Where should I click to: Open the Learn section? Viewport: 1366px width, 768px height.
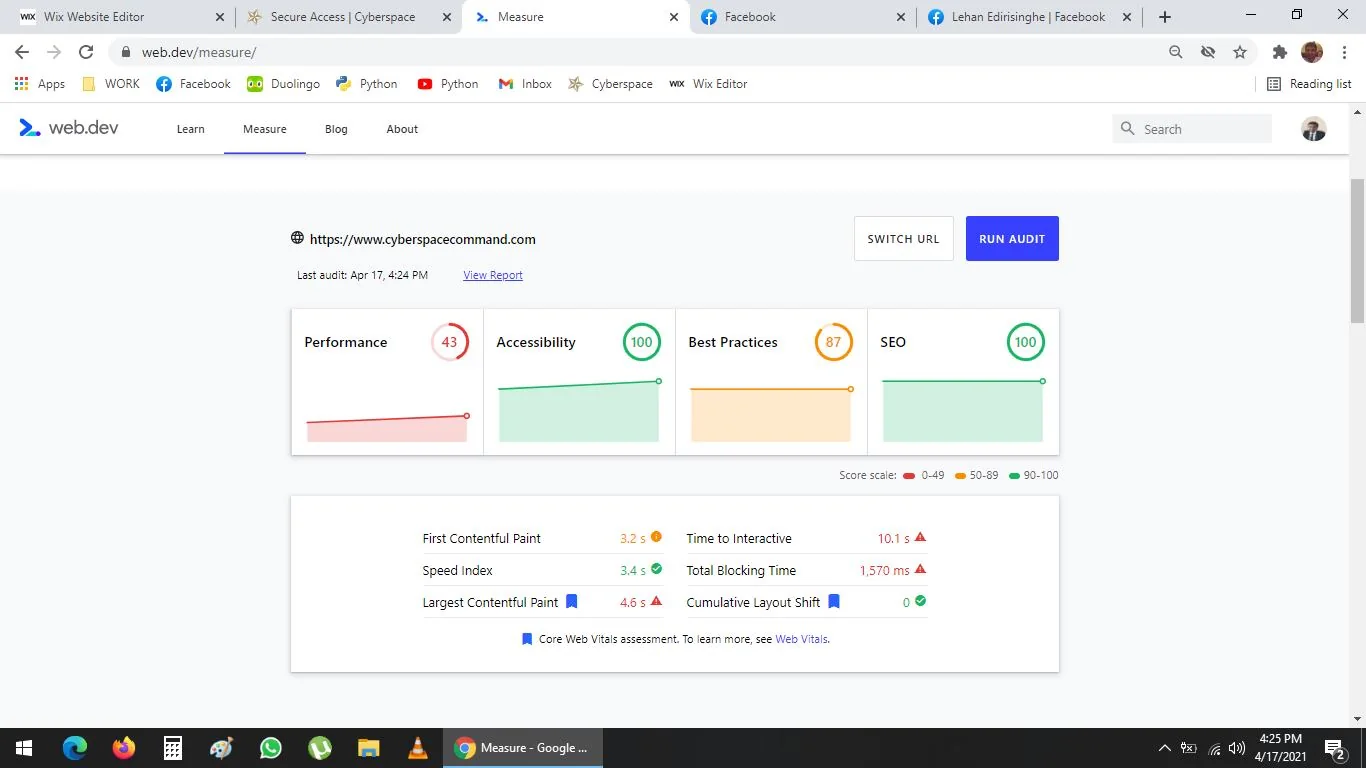point(190,129)
